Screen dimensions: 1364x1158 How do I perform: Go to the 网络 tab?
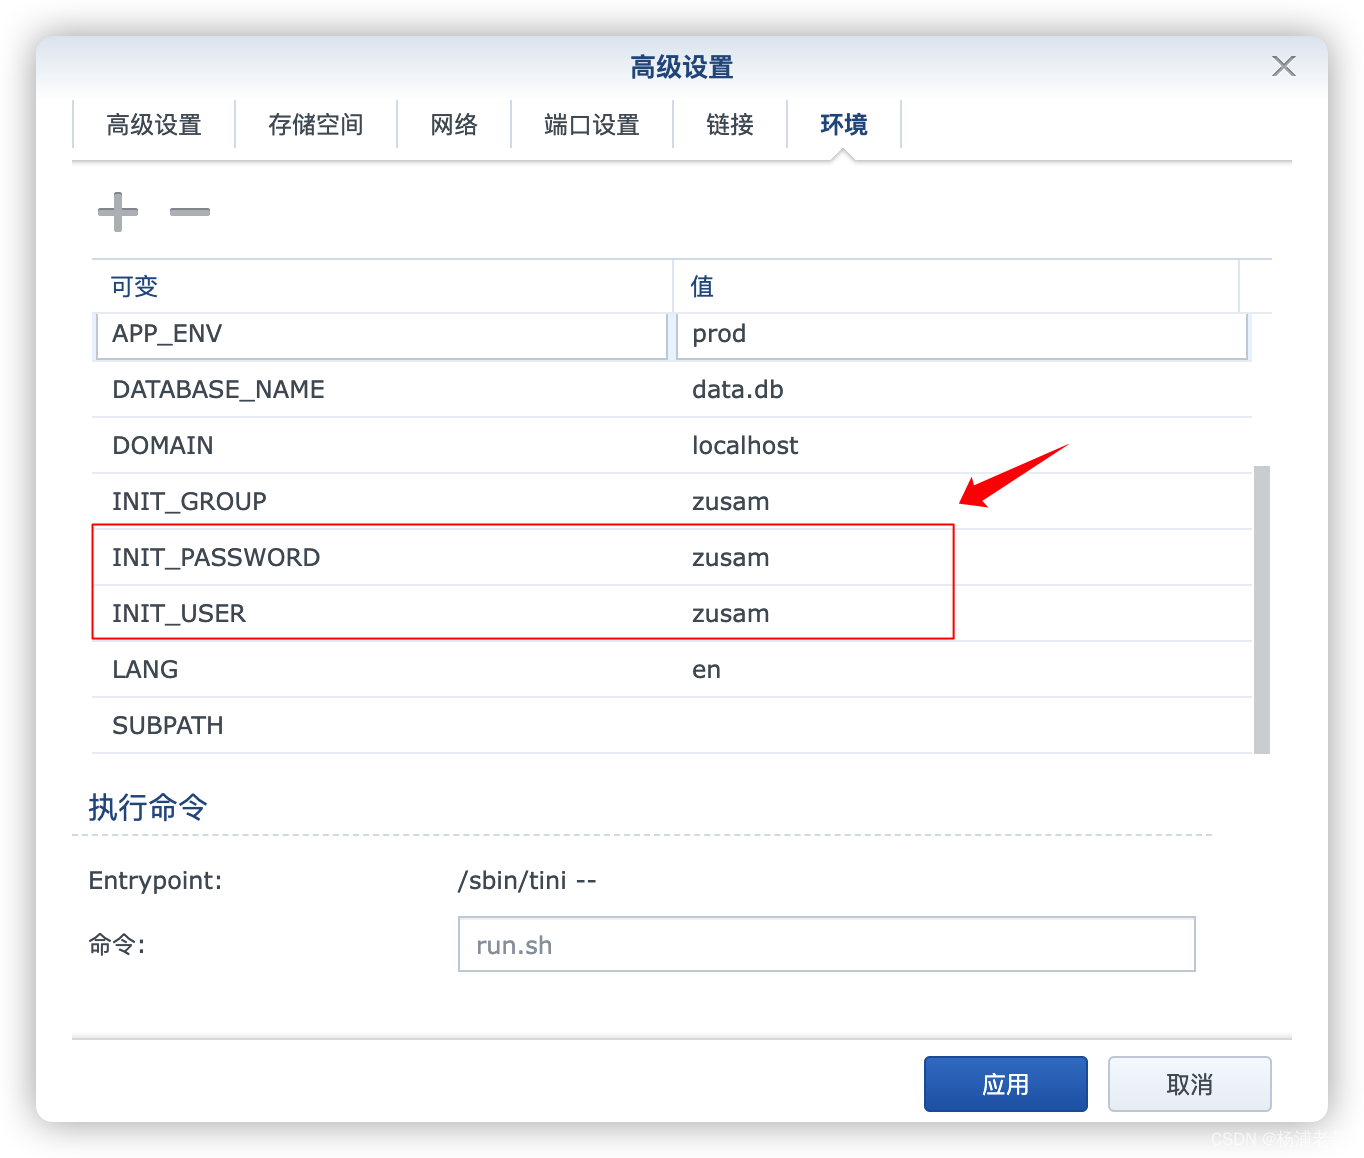point(454,124)
